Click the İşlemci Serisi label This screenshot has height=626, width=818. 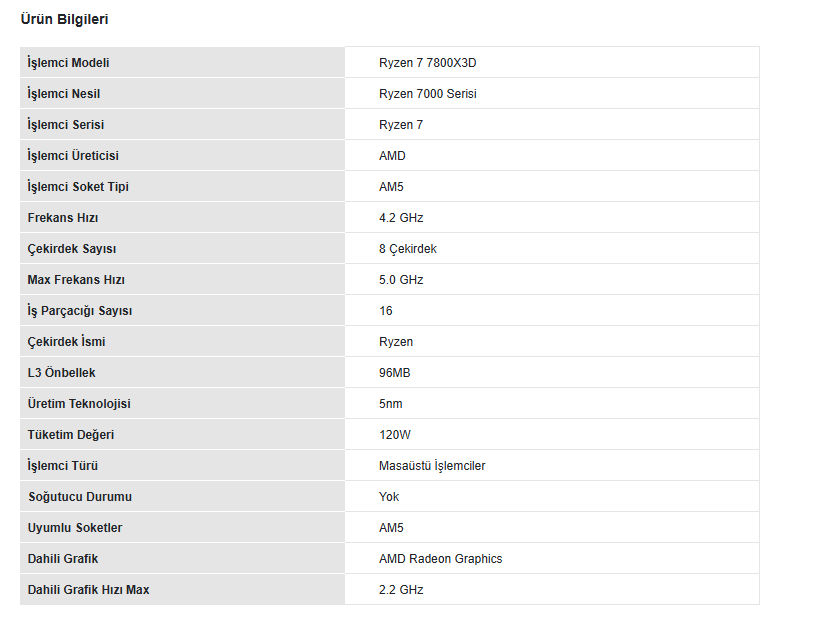pos(65,125)
